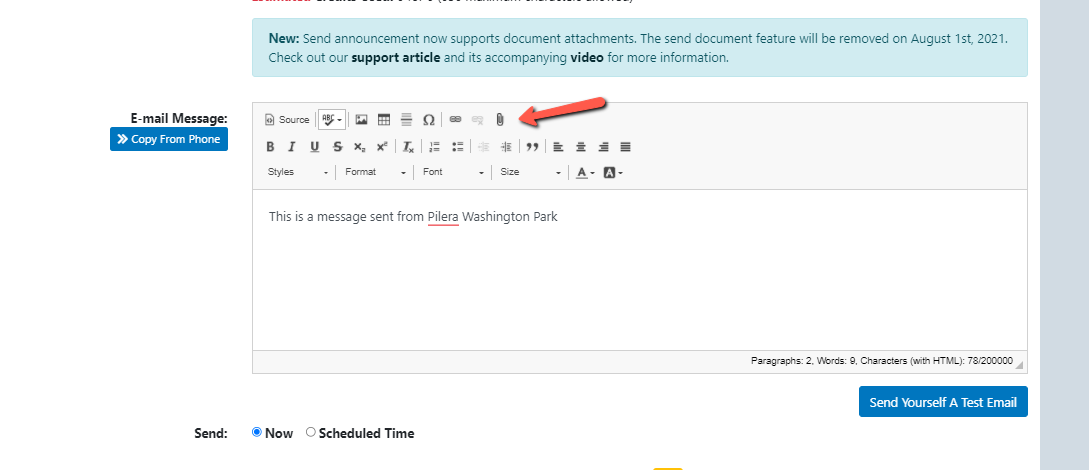Click the editor resize handle corner
This screenshot has height=470, width=1089.
coord(1020,364)
